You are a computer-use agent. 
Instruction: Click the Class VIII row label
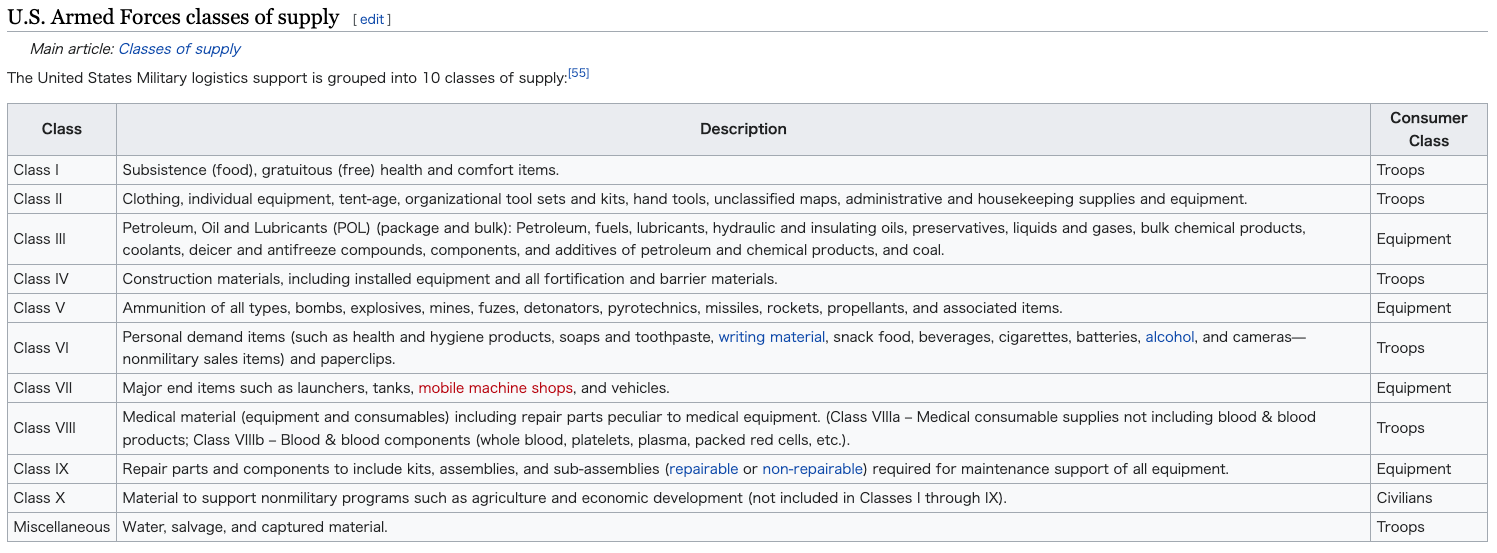[45, 428]
